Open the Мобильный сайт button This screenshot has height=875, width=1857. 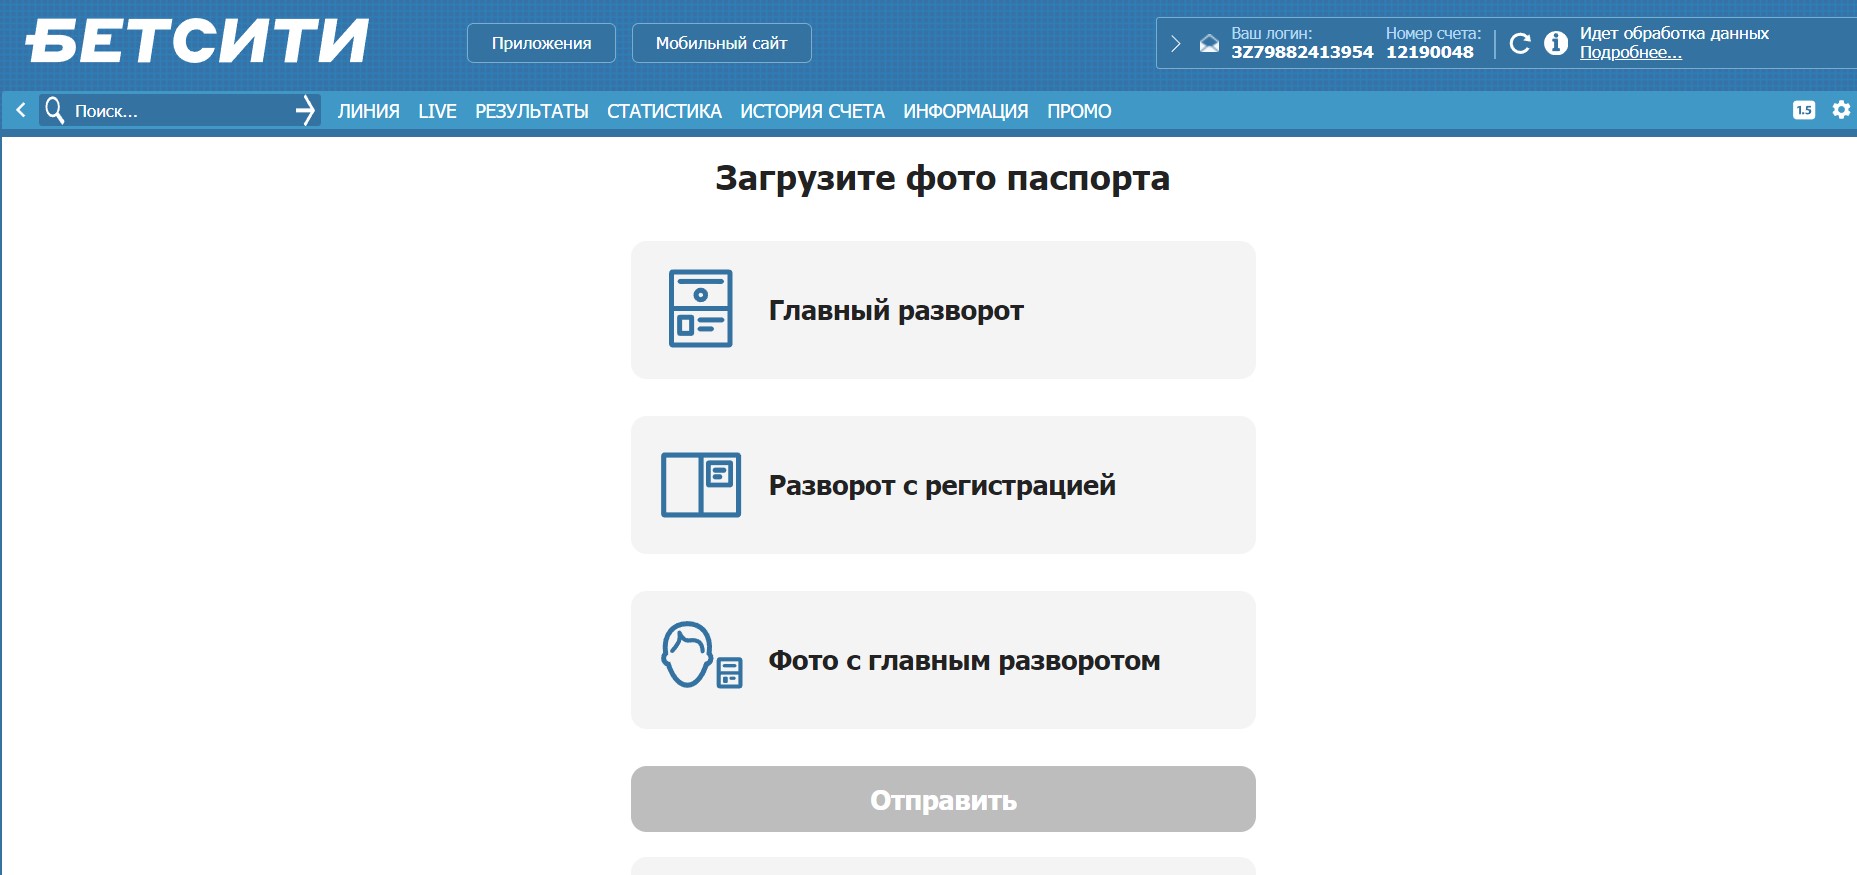tap(721, 43)
